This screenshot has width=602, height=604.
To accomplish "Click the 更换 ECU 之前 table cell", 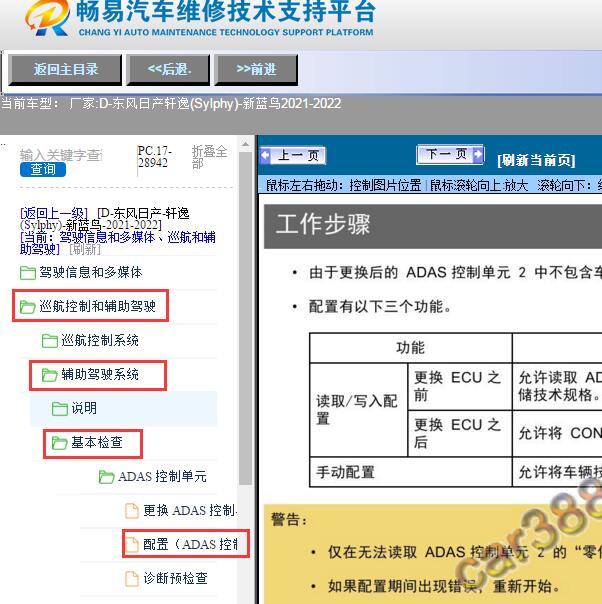I will [459, 386].
